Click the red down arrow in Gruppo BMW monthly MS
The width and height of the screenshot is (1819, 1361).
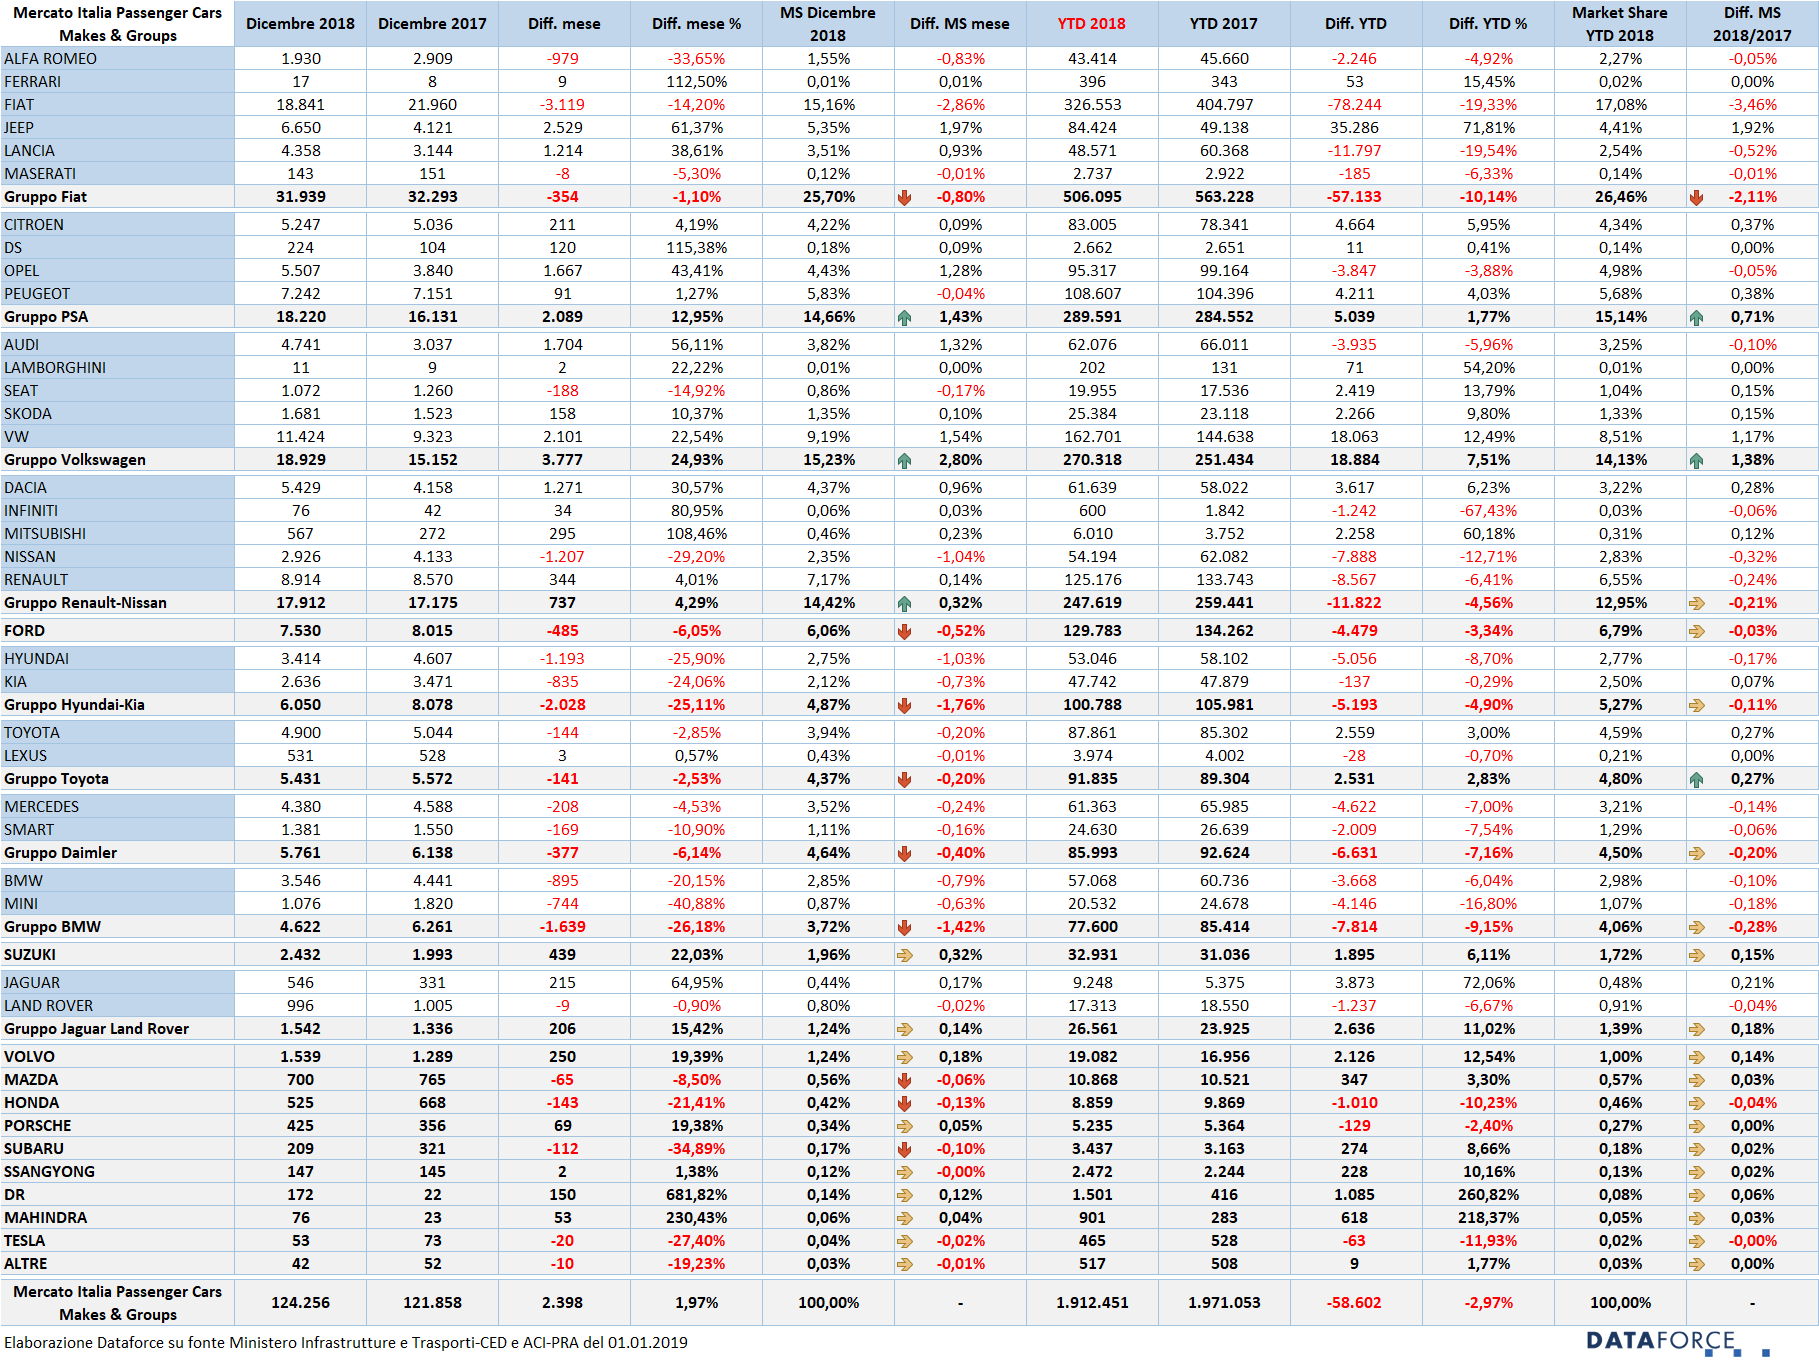(x=904, y=927)
